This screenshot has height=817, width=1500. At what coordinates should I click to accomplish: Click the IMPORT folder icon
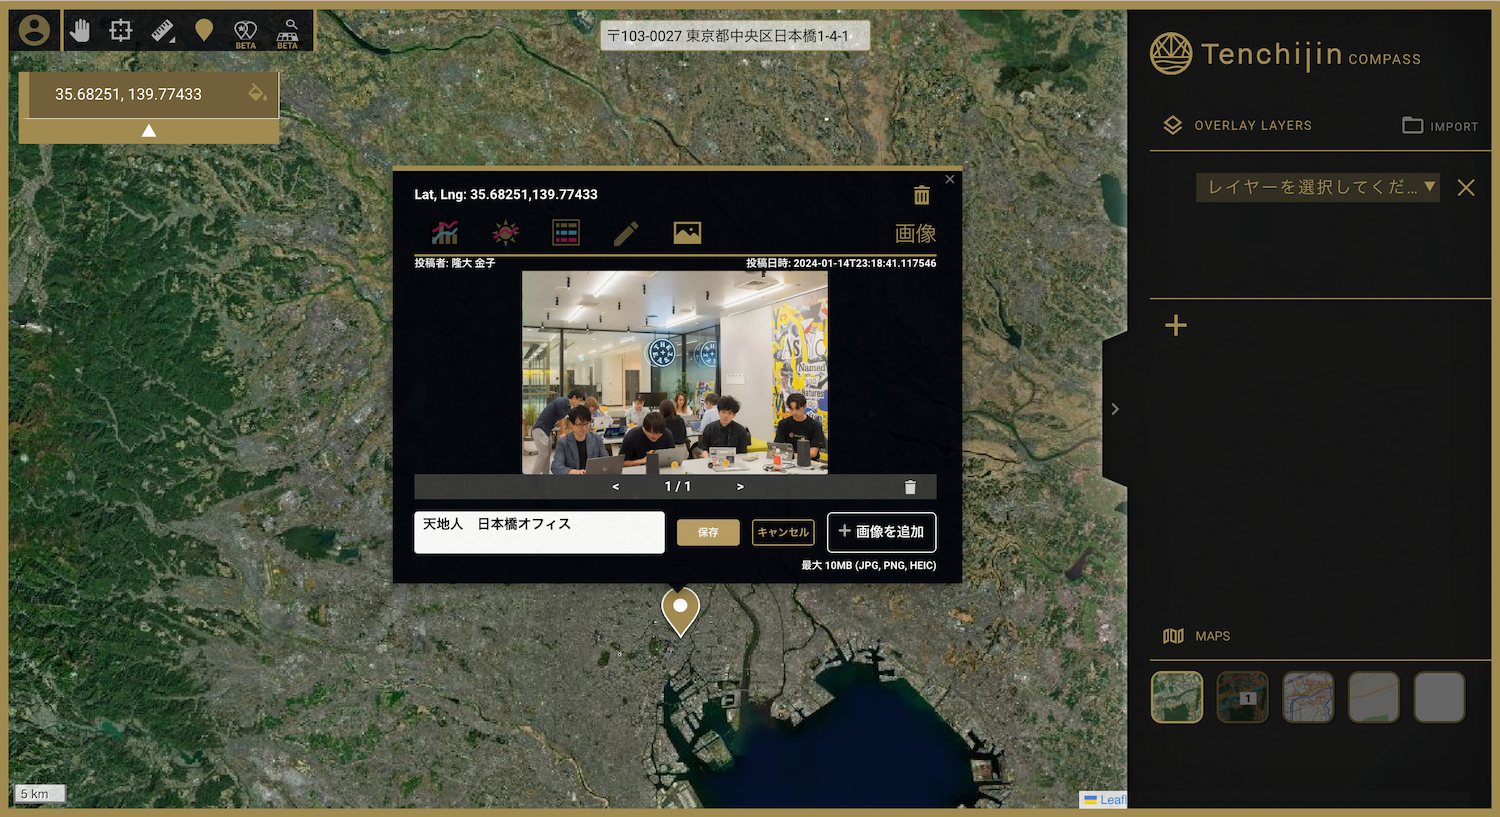[1412, 125]
